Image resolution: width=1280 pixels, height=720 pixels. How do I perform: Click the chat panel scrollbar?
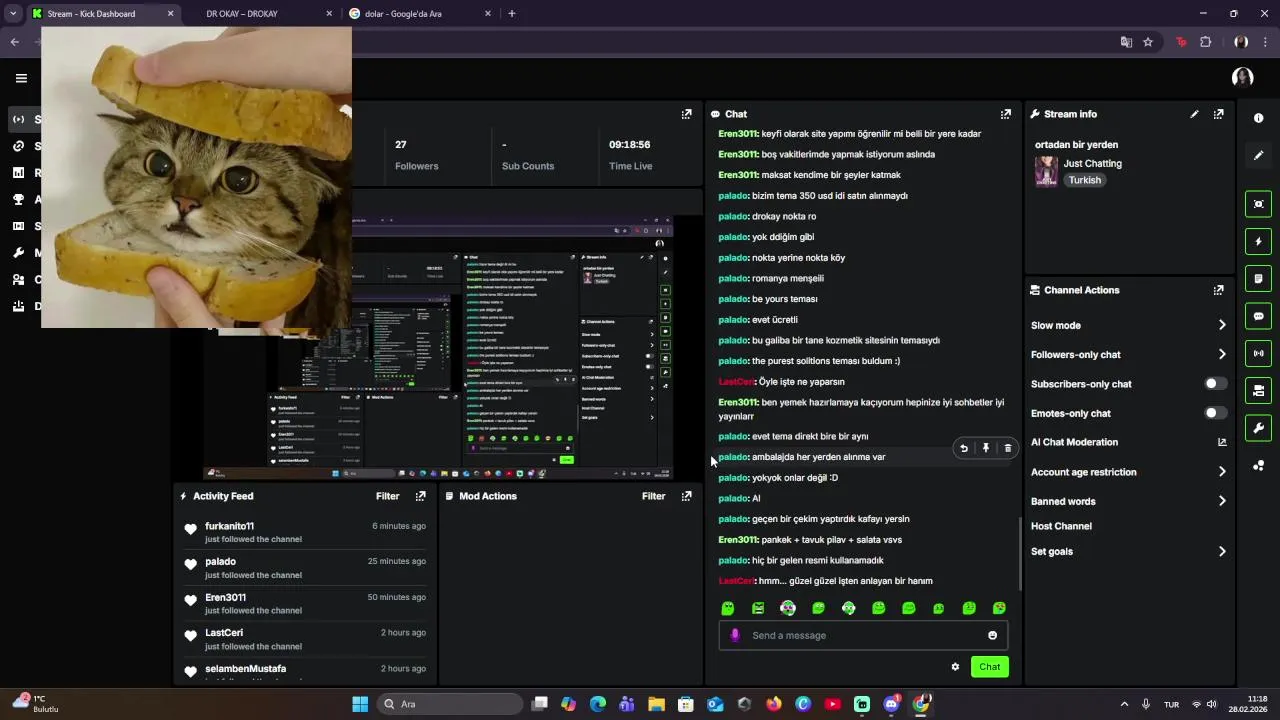[1020, 553]
